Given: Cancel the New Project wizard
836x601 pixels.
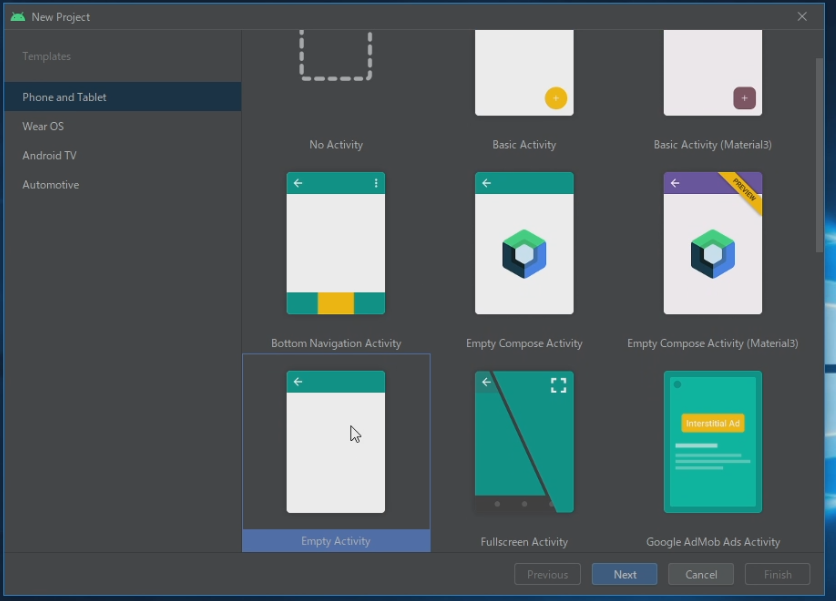Looking at the screenshot, I should point(700,574).
